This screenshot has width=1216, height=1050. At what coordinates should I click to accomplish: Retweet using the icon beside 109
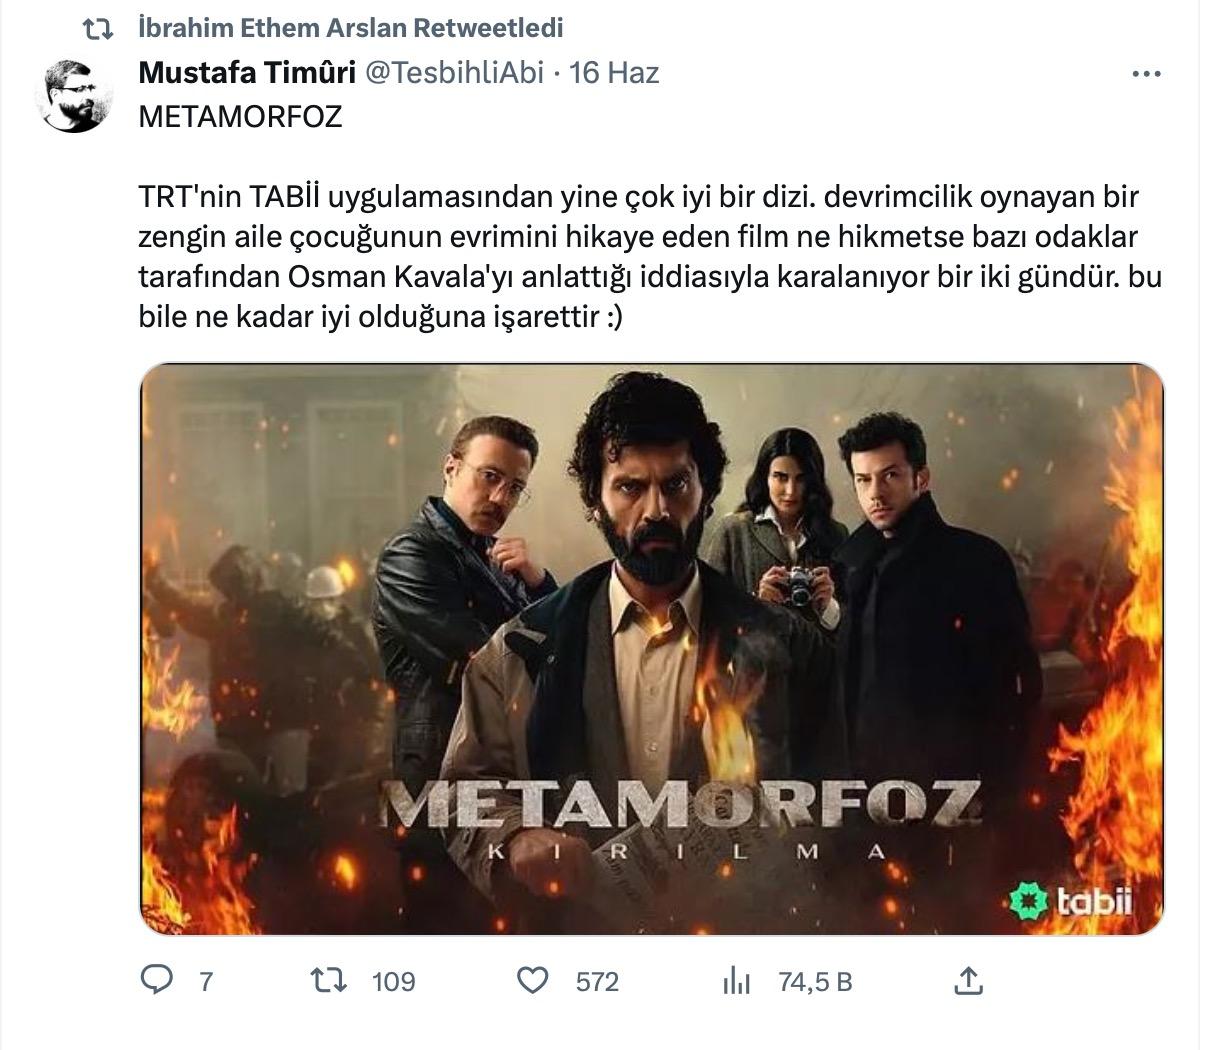(x=329, y=981)
